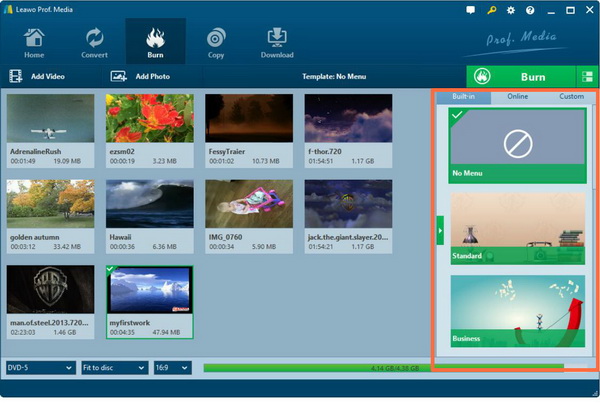Click the 10.73 MB size text
This screenshot has height=403, width=600.
point(266,161)
